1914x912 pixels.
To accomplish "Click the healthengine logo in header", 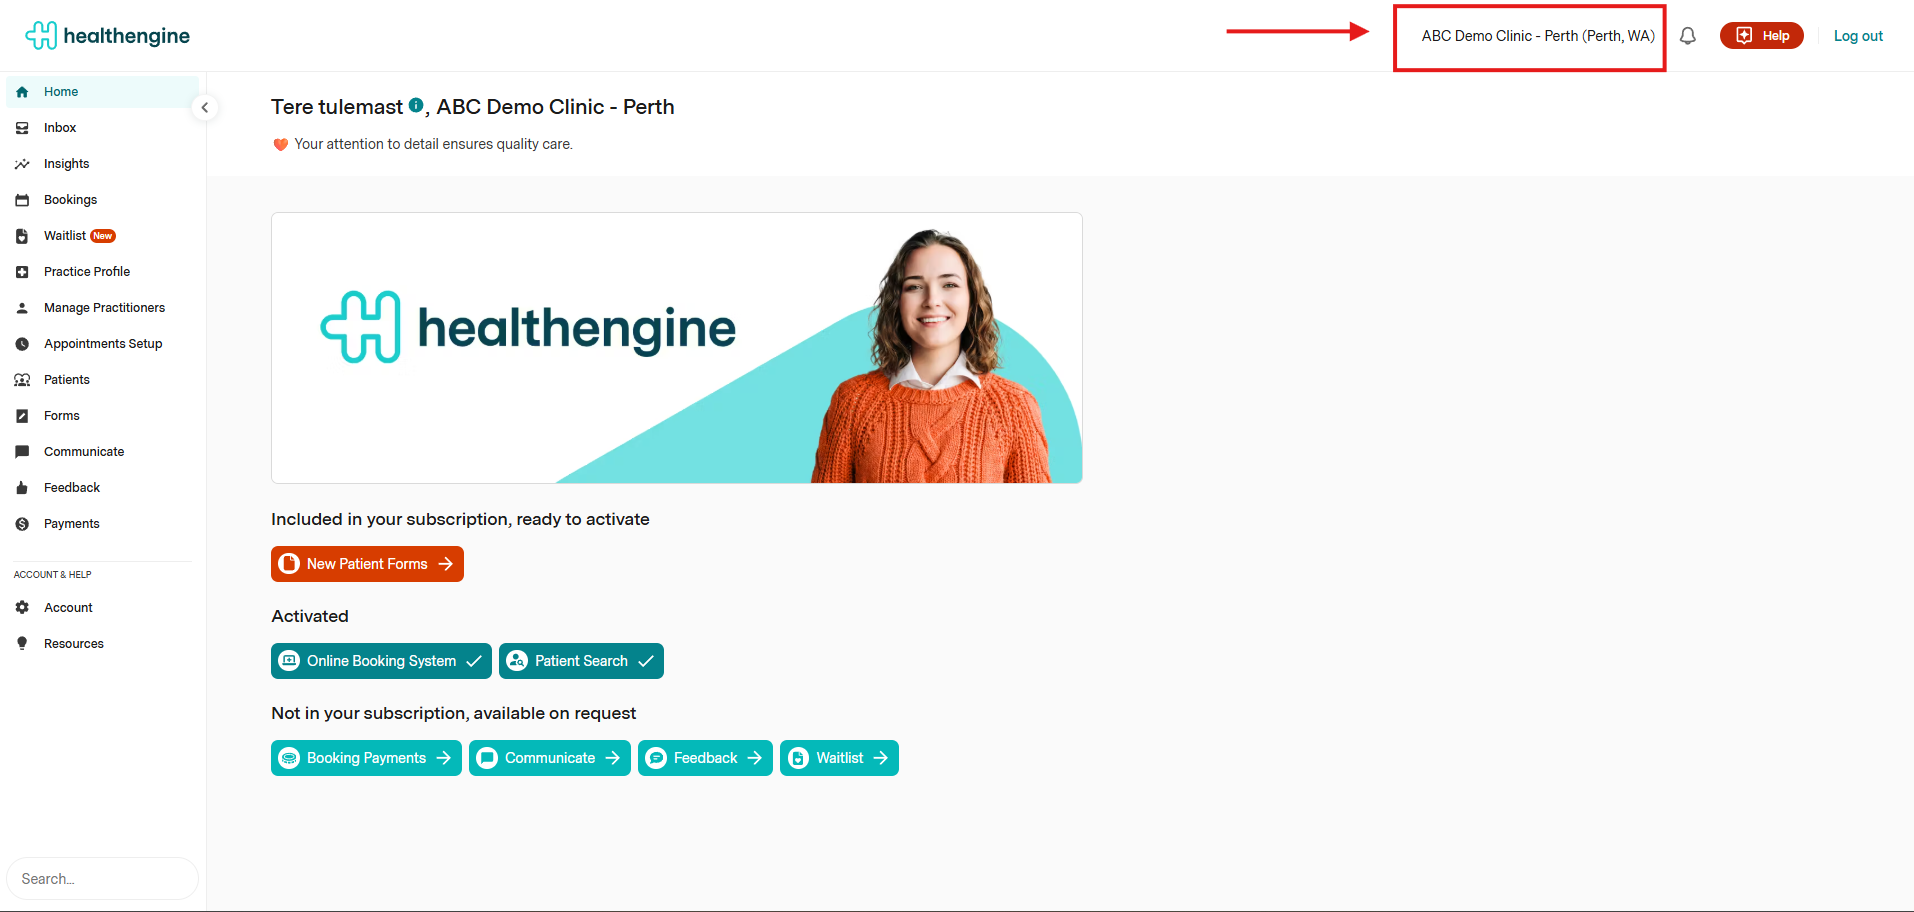I will 107,36.
